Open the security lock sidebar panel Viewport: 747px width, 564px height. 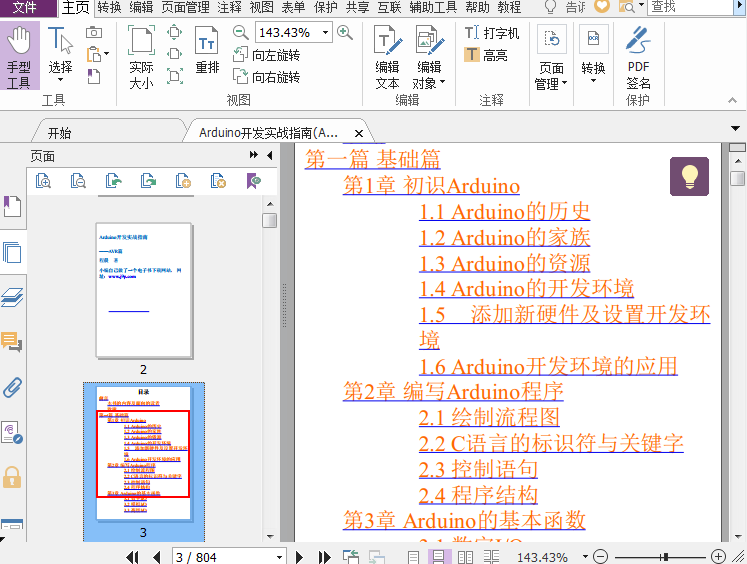tap(12, 477)
